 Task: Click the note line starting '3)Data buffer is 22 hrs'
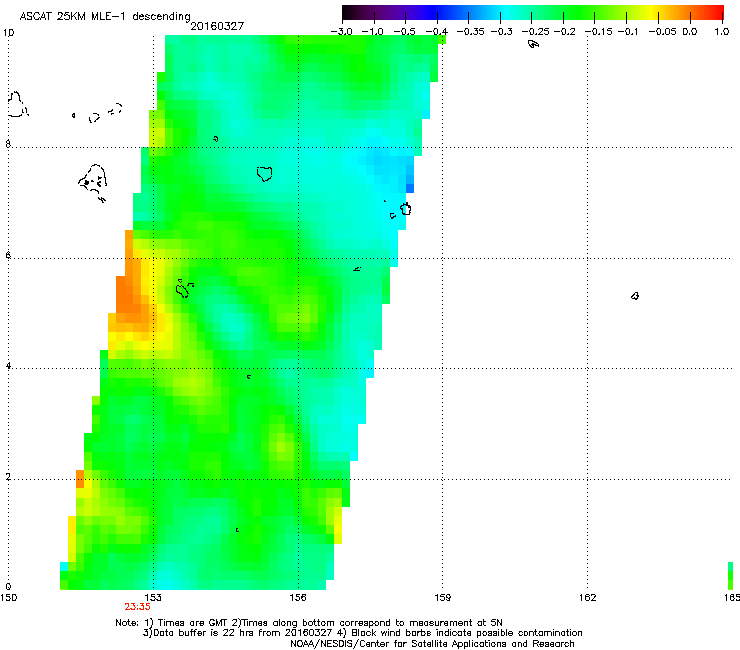[x=362, y=633]
